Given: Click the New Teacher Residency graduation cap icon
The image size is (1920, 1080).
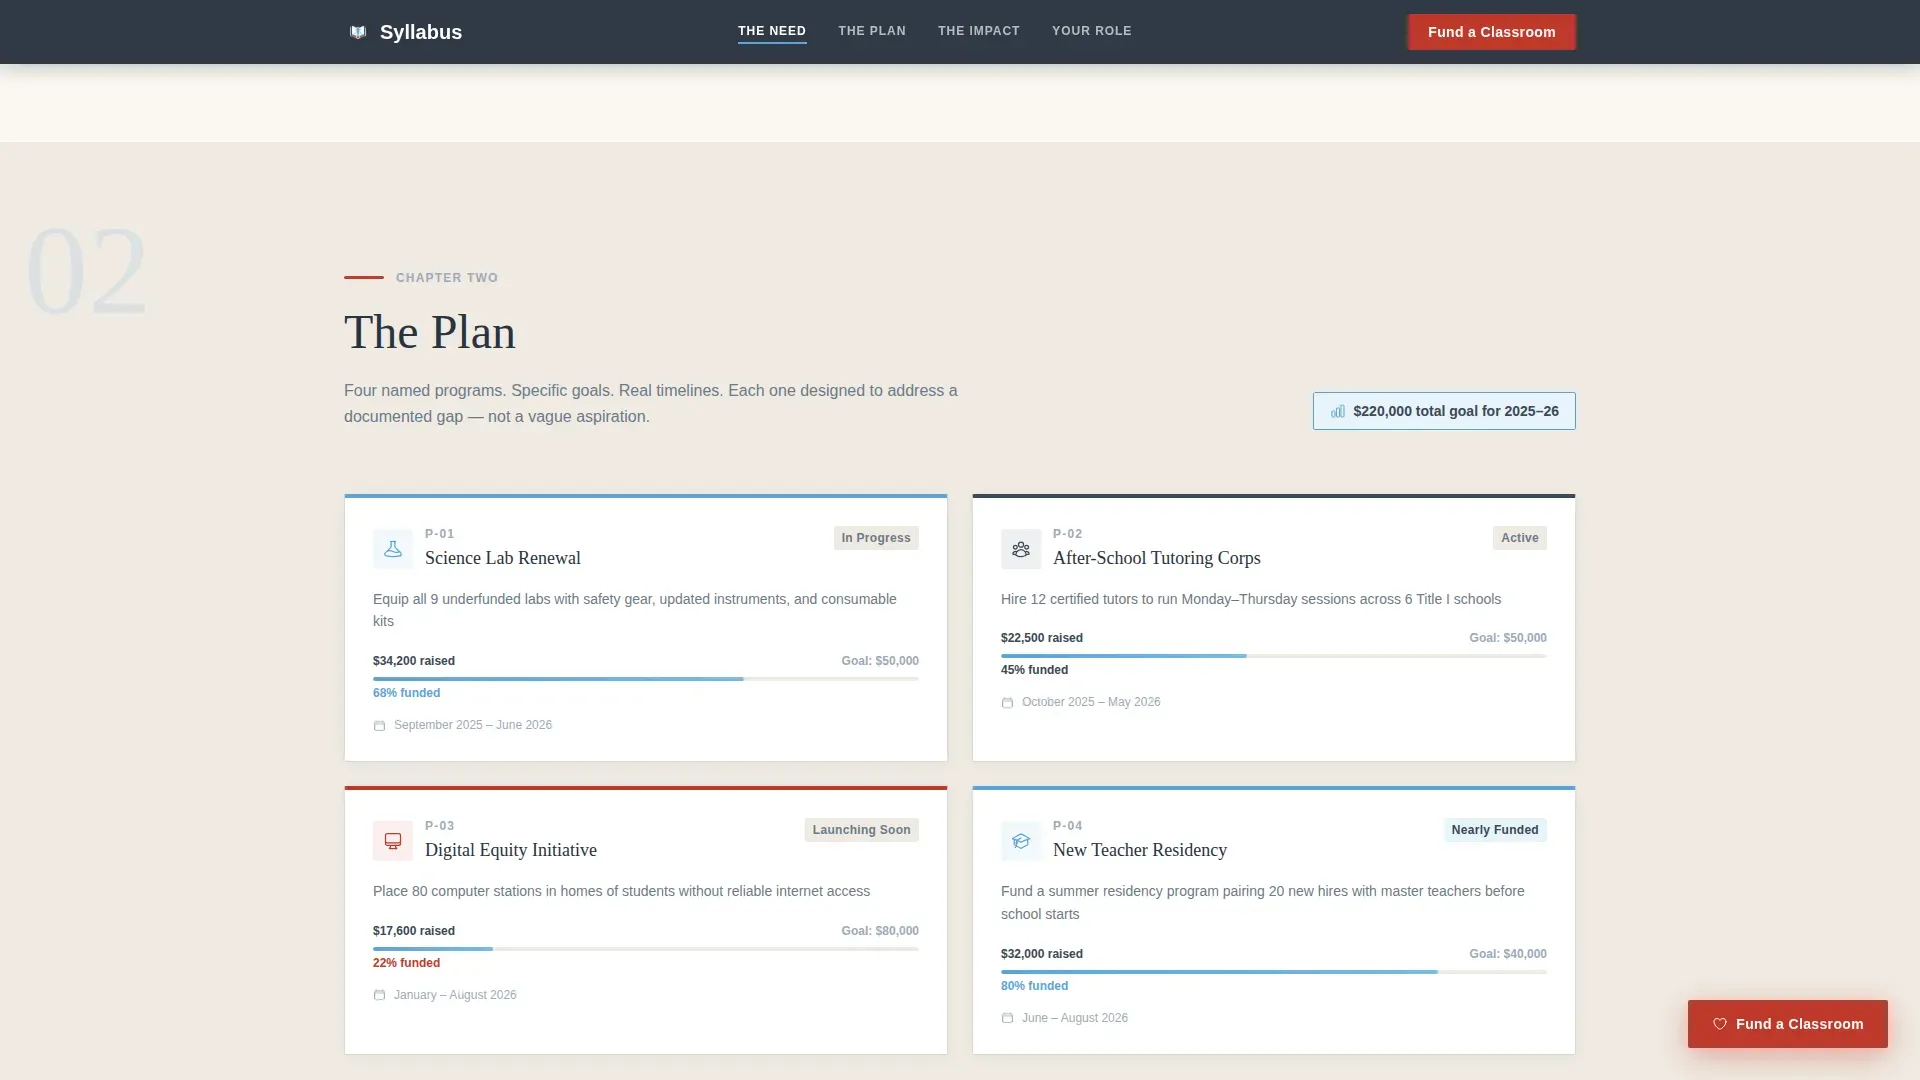Looking at the screenshot, I should click(1021, 841).
